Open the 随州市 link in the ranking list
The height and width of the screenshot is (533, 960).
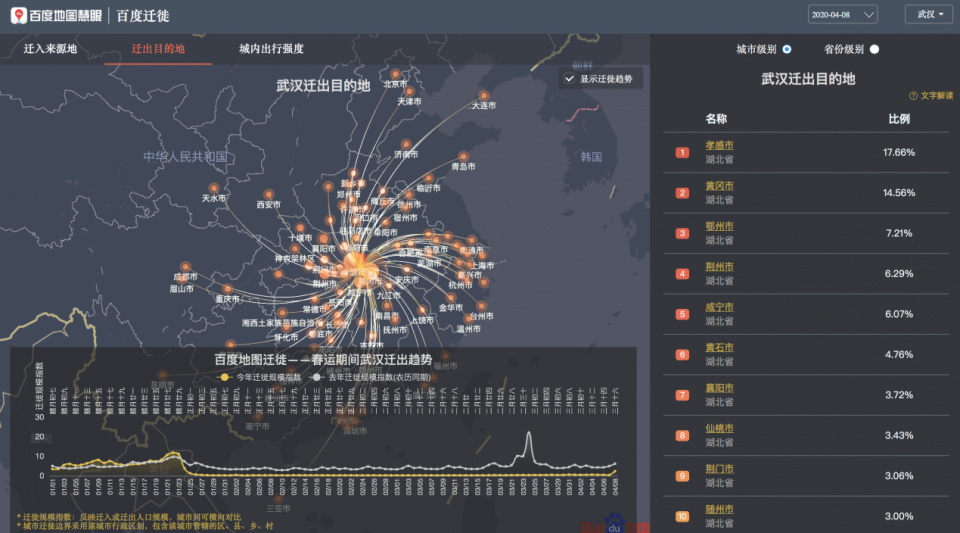point(719,509)
